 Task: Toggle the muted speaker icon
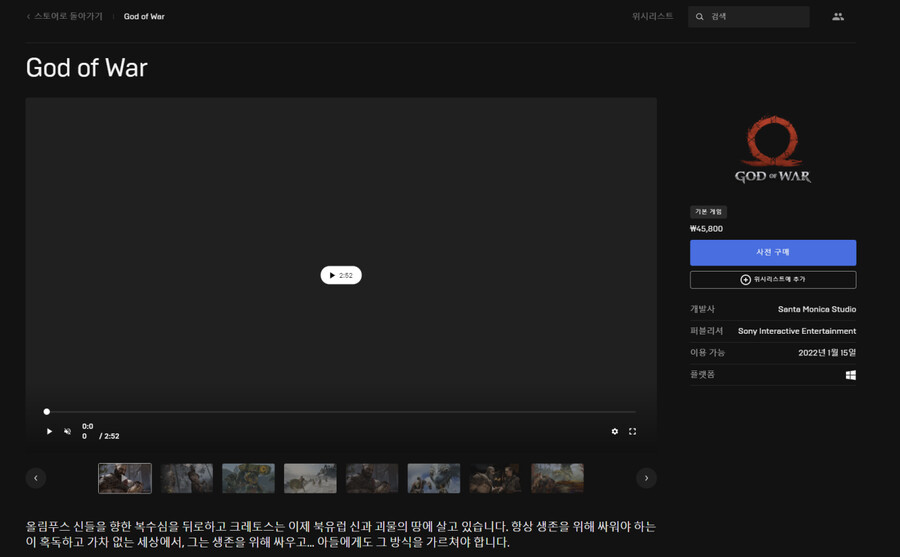click(x=67, y=431)
